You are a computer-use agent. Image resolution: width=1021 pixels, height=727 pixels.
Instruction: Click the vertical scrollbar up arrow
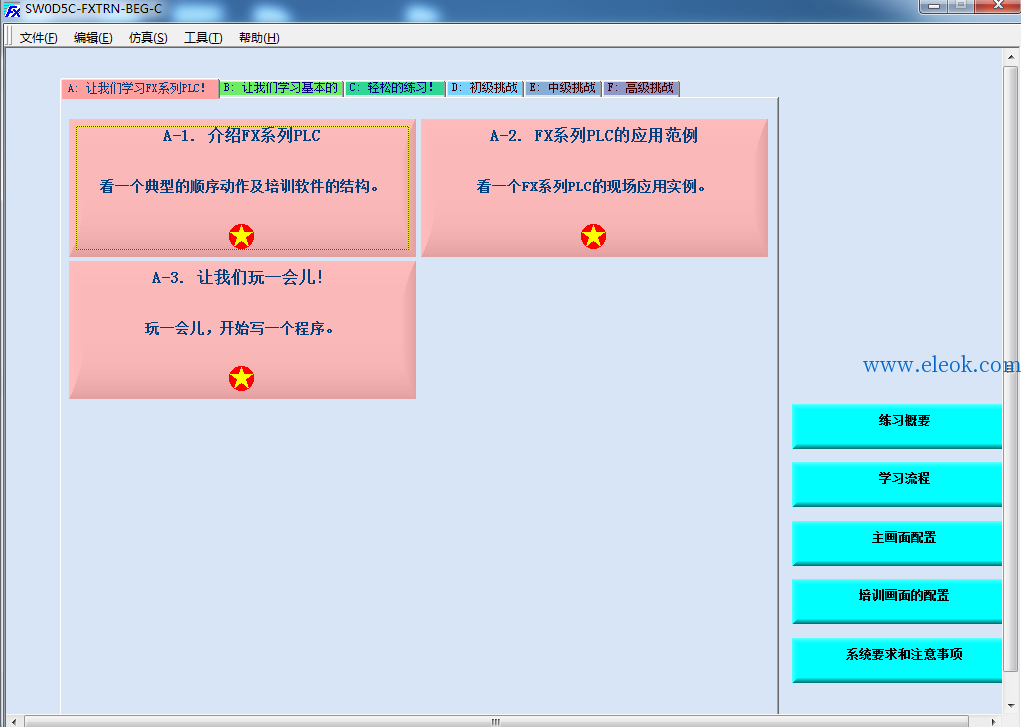click(x=1011, y=57)
